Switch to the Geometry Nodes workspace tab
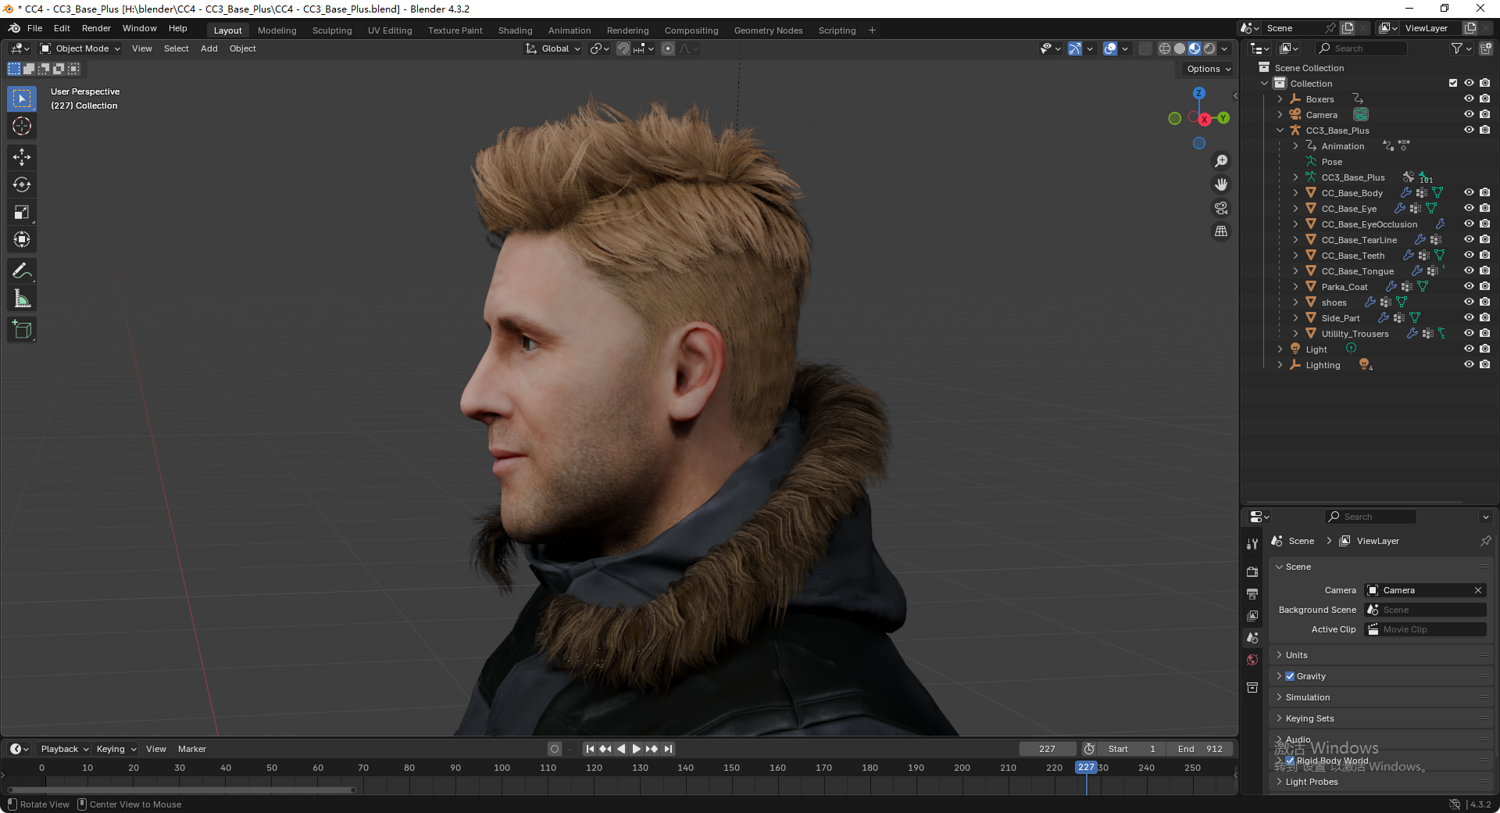1500x813 pixels. (768, 30)
